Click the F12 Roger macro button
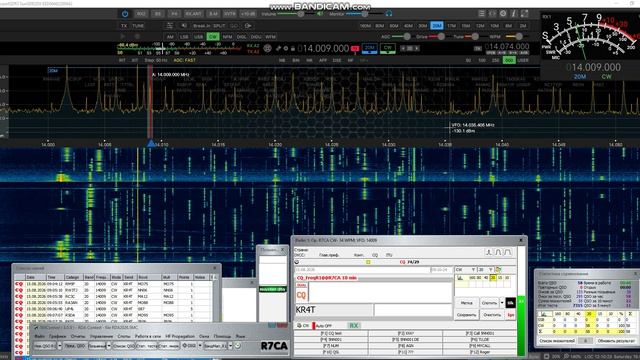640x360 pixels. click(480, 351)
